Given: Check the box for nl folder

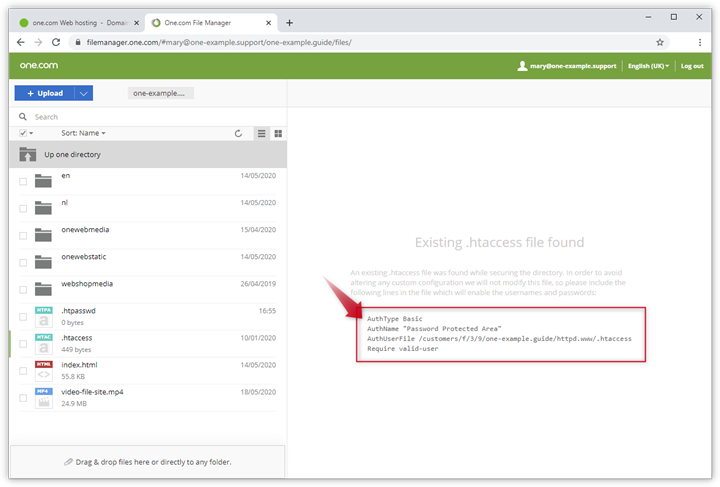Looking at the screenshot, I should click(x=23, y=209).
